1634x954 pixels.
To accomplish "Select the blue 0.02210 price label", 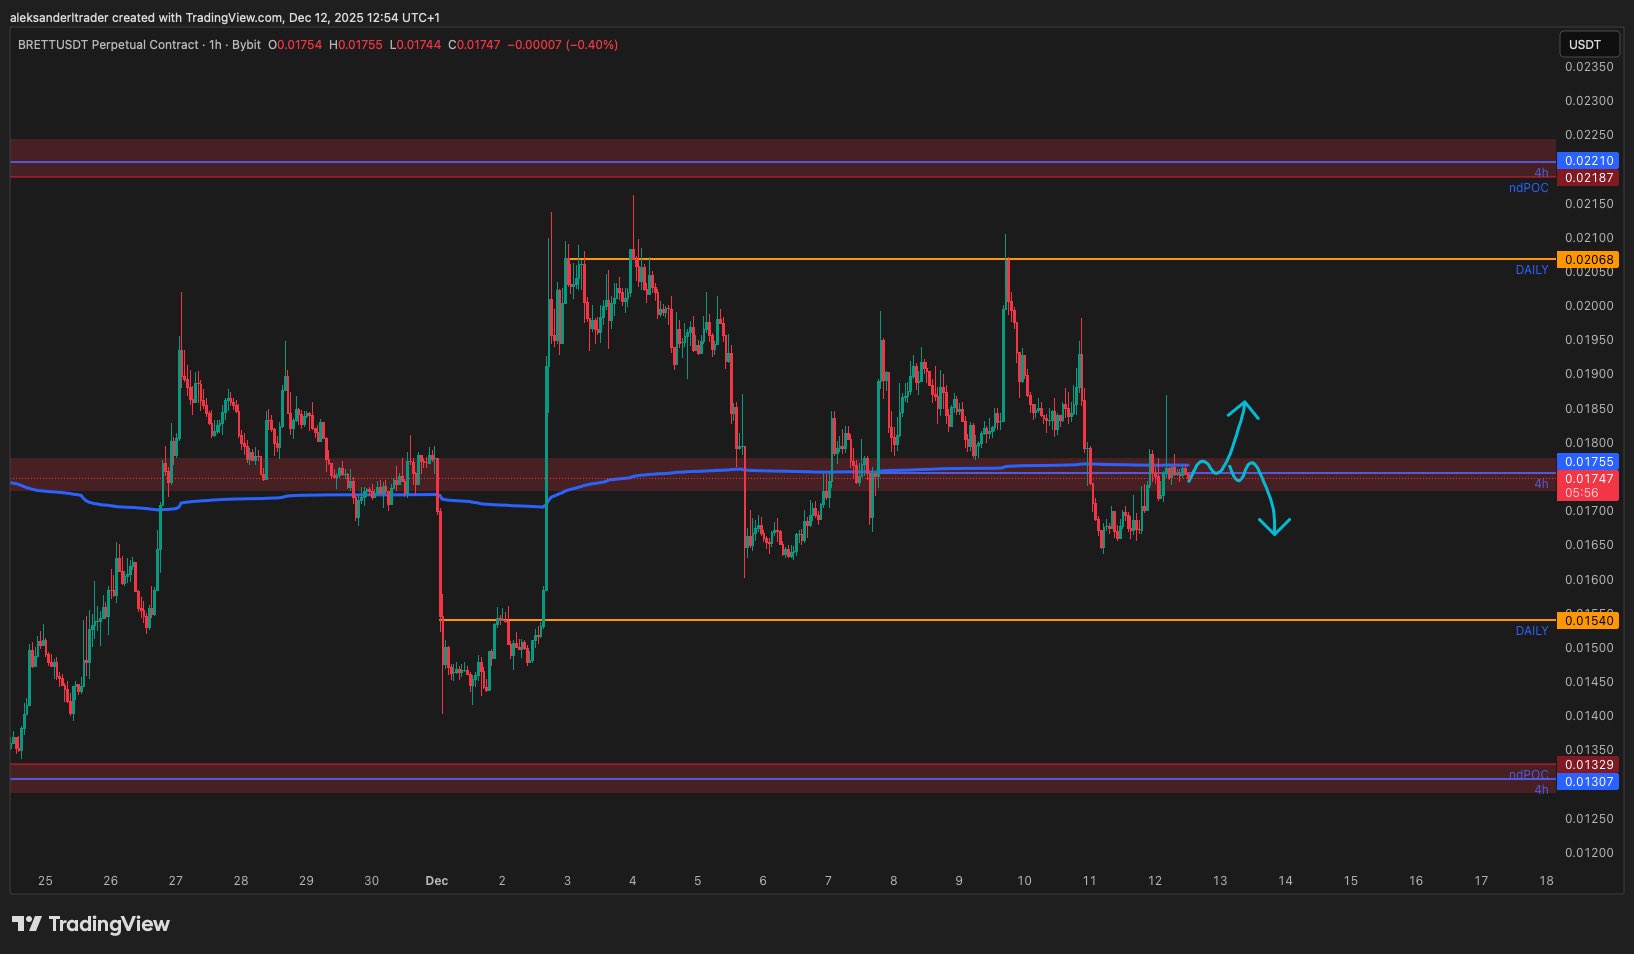I will 1588,161.
